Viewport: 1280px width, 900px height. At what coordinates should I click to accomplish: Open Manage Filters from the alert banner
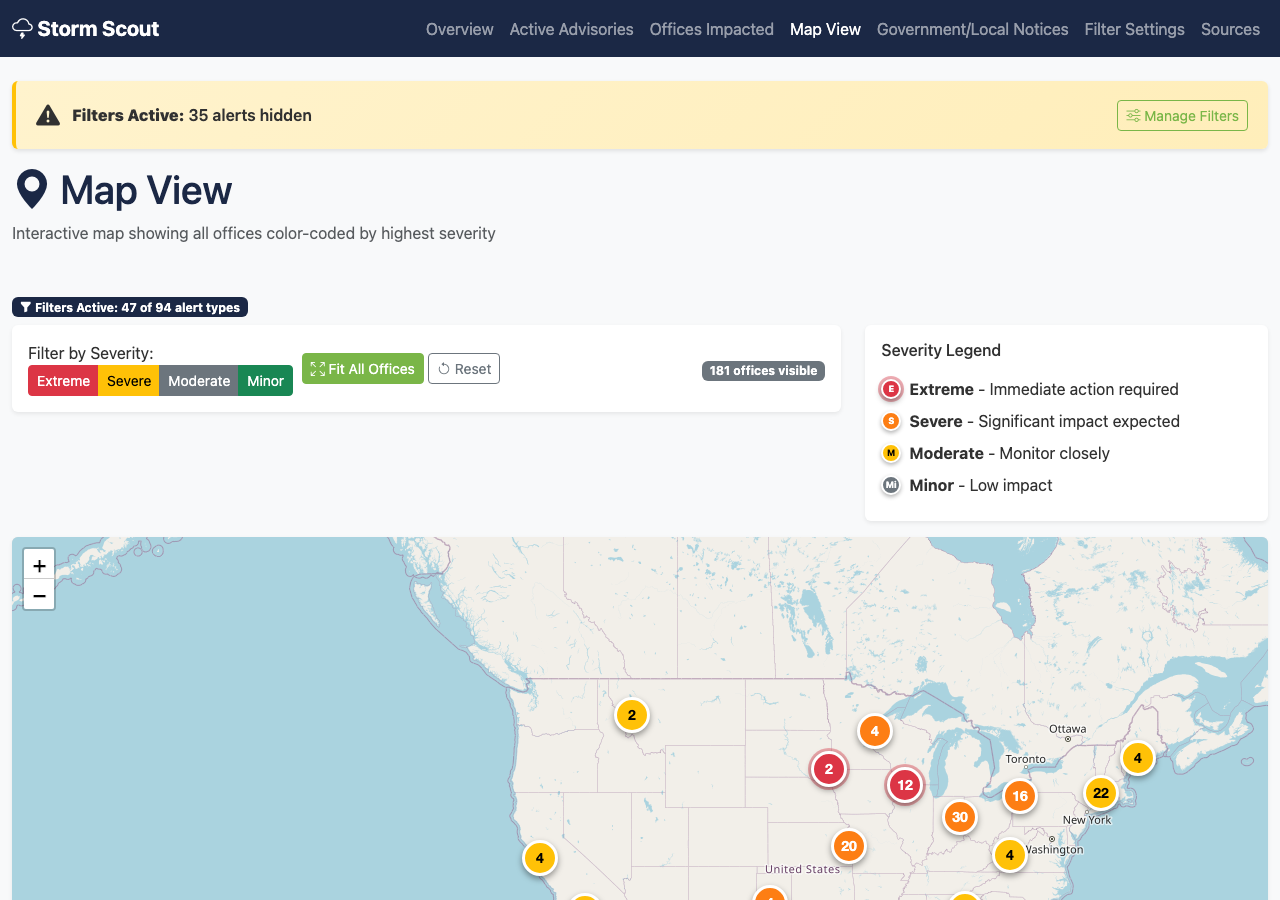(x=1182, y=115)
